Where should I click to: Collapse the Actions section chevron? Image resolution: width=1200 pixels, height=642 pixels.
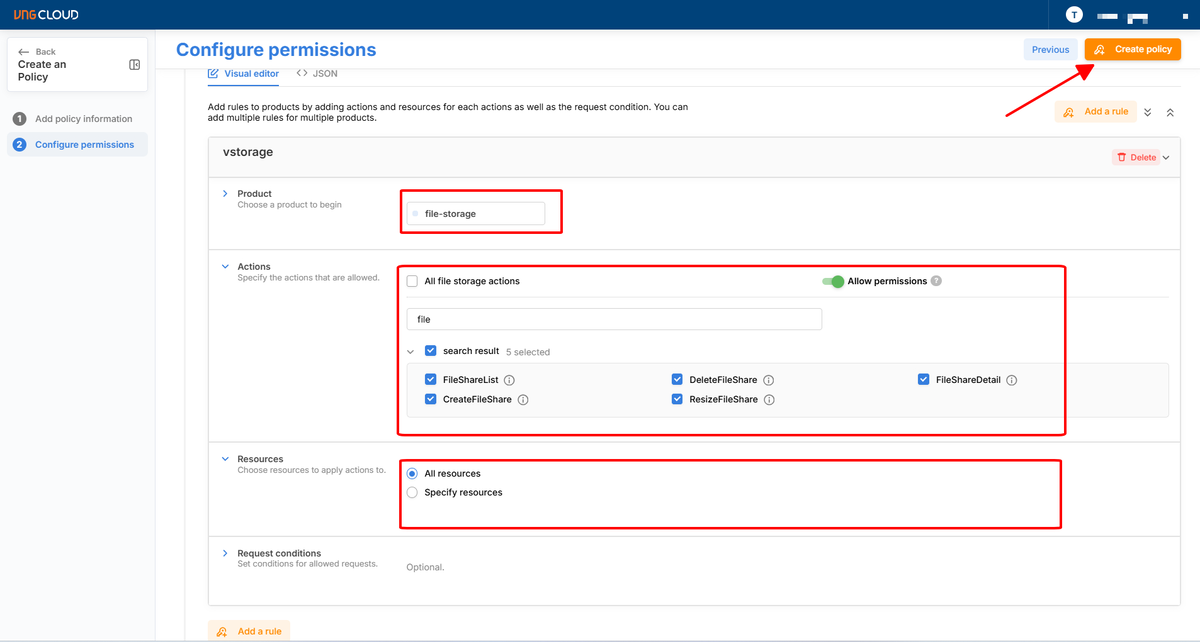[x=225, y=267]
